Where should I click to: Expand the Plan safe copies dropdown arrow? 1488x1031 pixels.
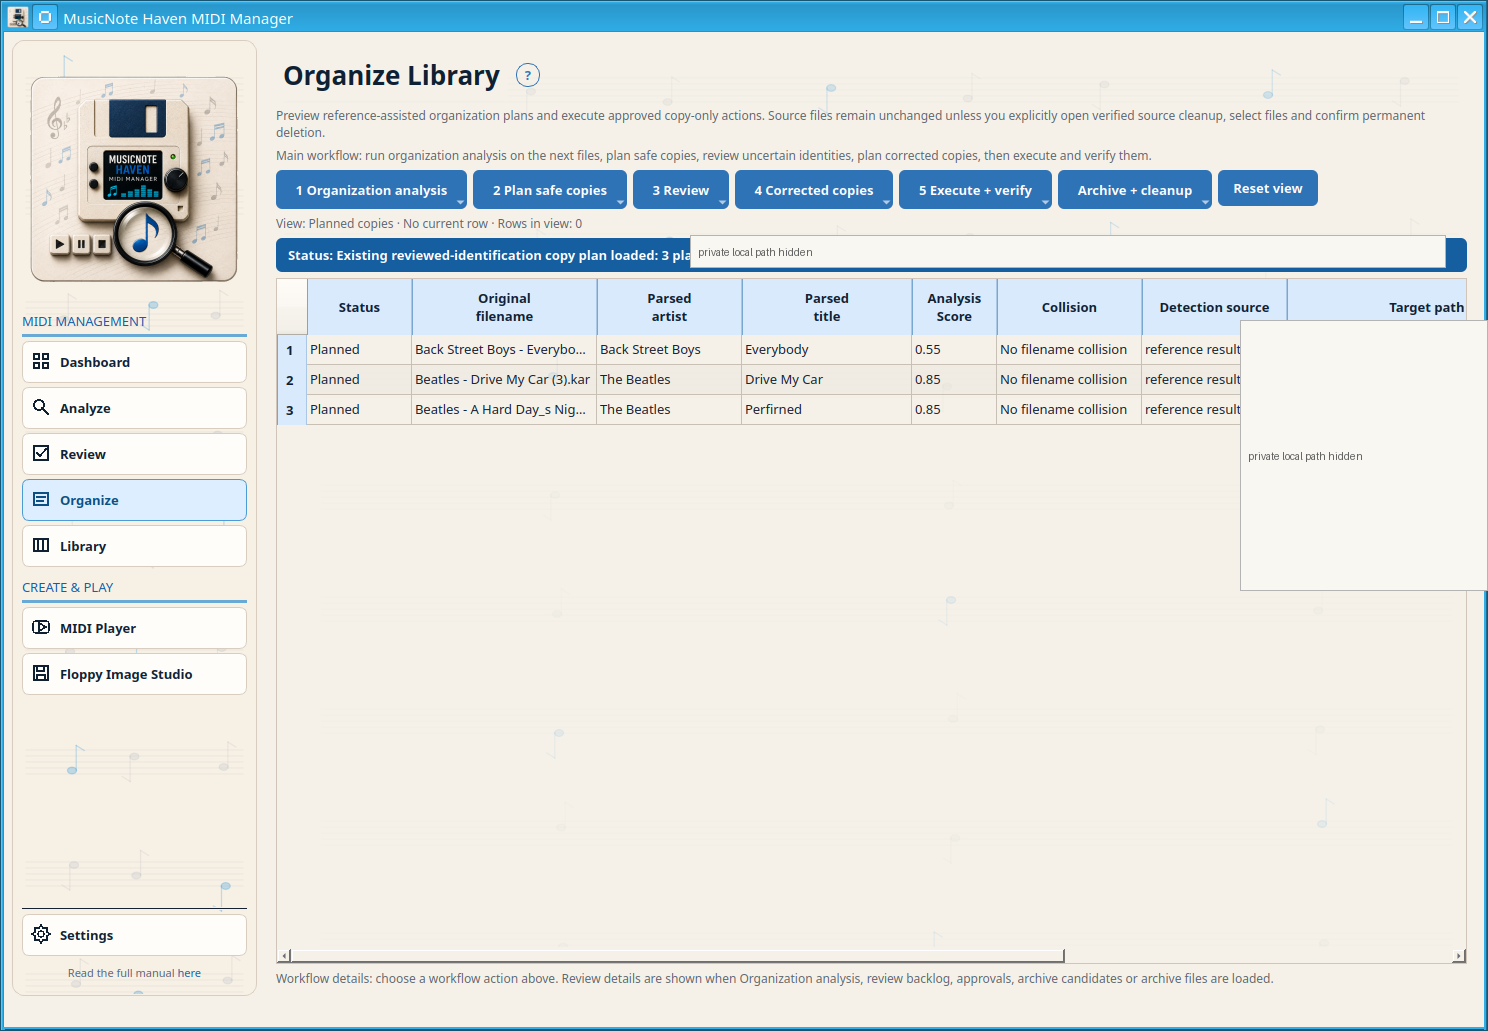[620, 201]
